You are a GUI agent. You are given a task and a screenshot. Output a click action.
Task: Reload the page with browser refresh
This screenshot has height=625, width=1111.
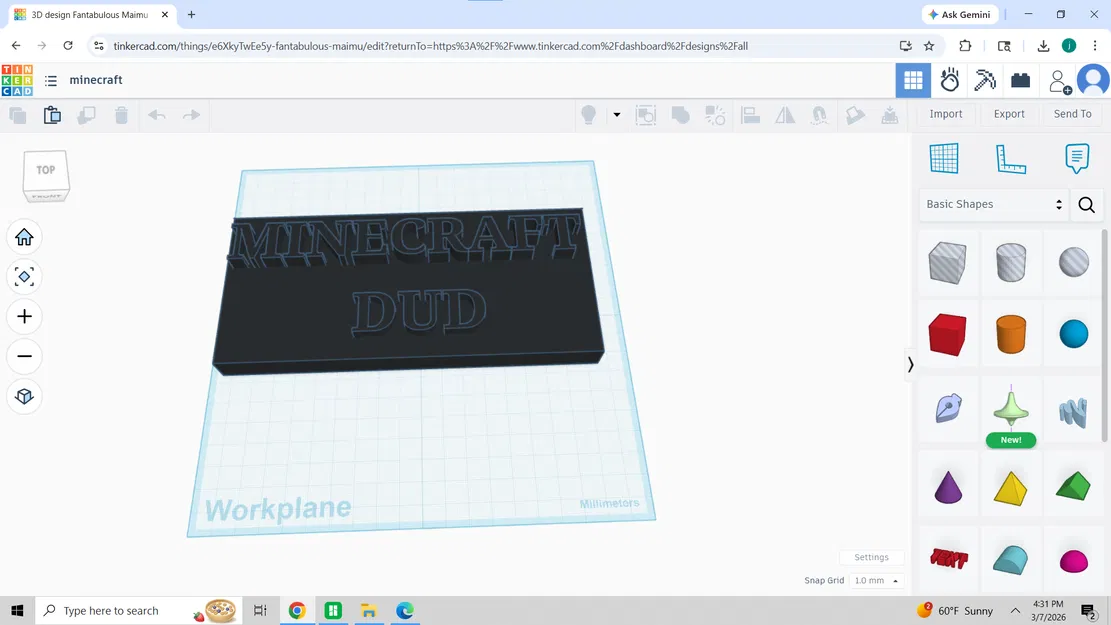(x=68, y=45)
